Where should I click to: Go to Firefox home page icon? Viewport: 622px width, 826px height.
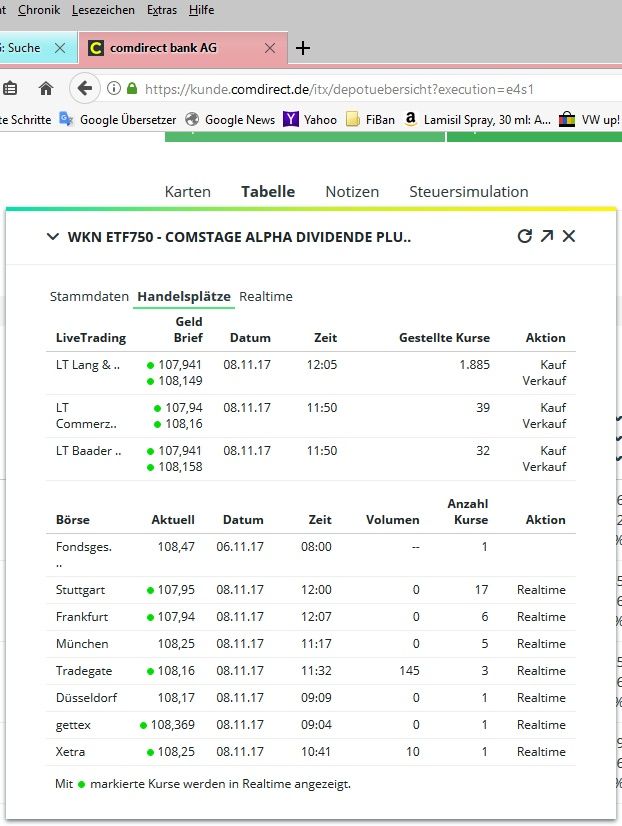click(x=46, y=88)
